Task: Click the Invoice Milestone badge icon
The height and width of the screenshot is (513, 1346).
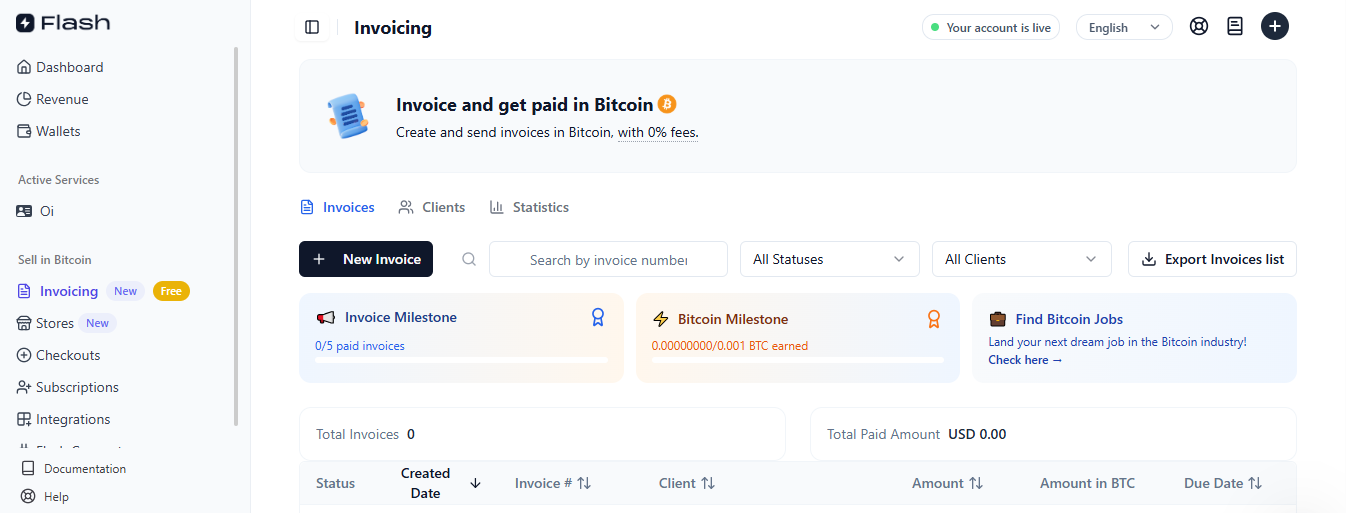Action: click(x=598, y=317)
